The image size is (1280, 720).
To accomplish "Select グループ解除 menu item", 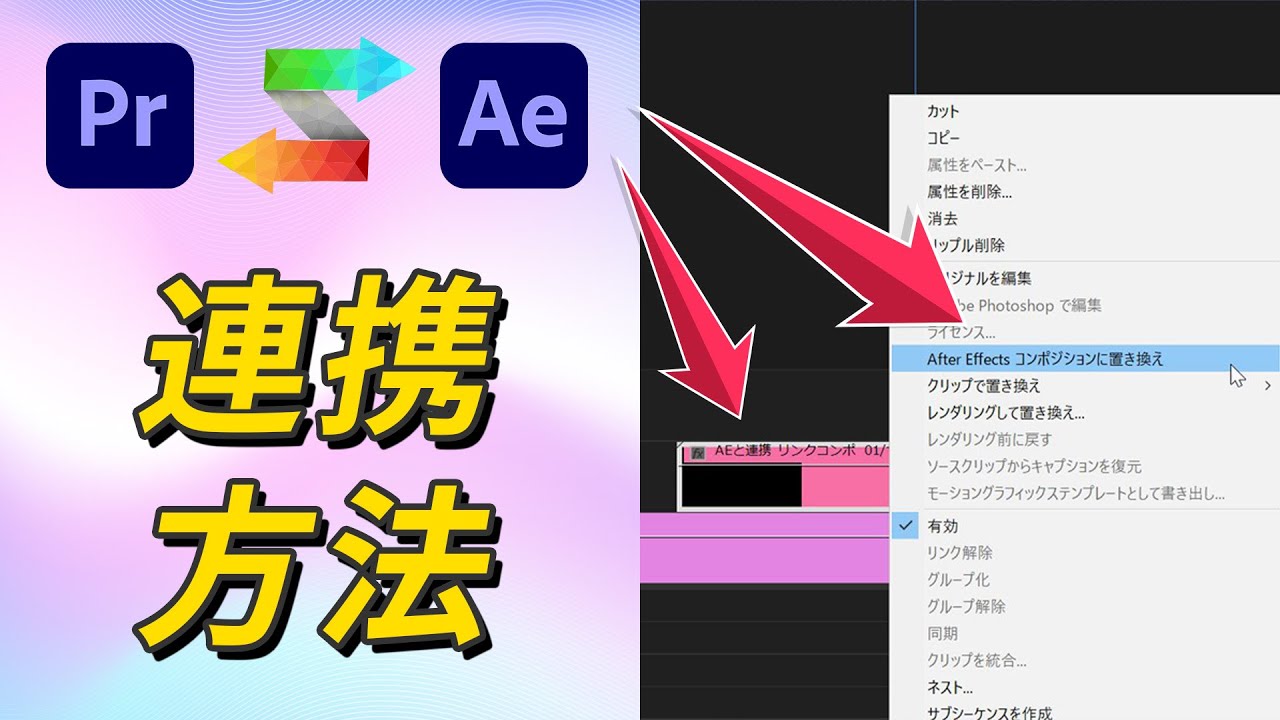I will pyautogui.click(x=966, y=607).
